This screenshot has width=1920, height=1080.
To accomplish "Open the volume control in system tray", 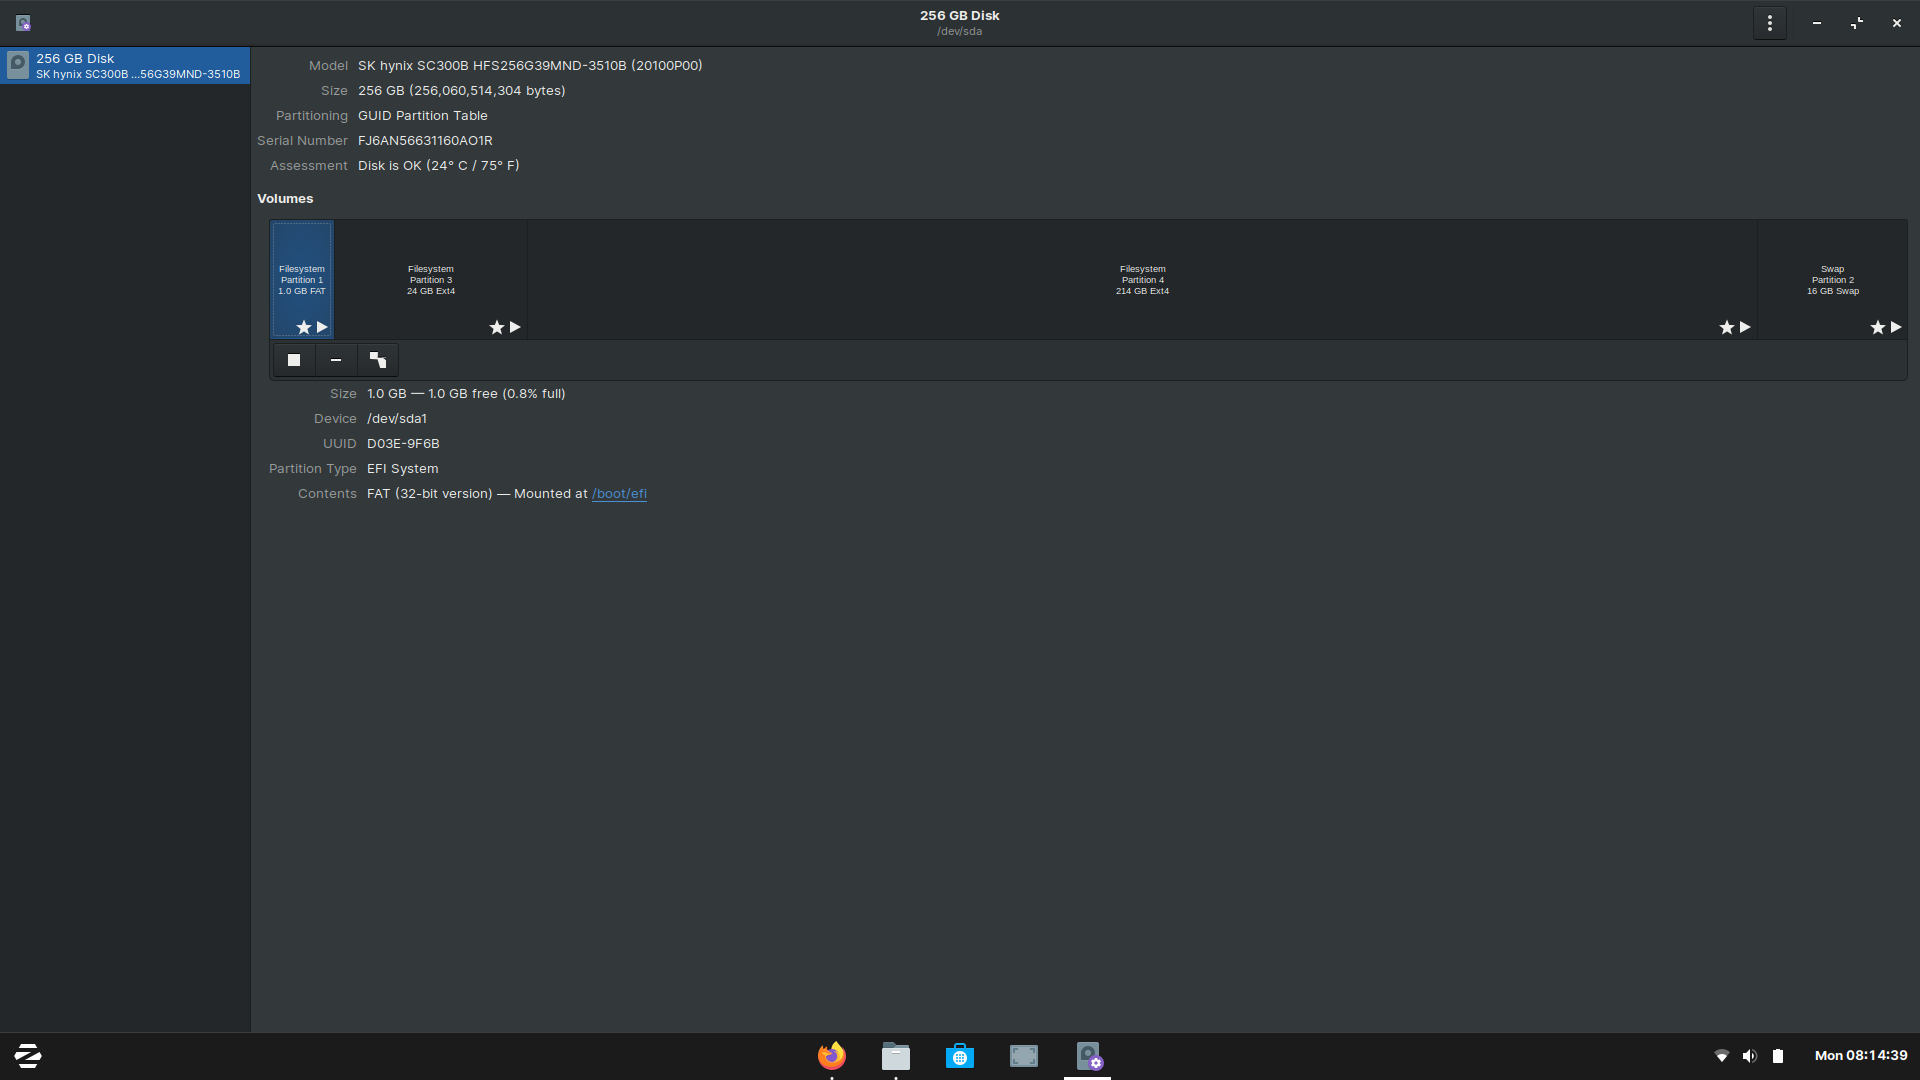I will 1749,1056.
